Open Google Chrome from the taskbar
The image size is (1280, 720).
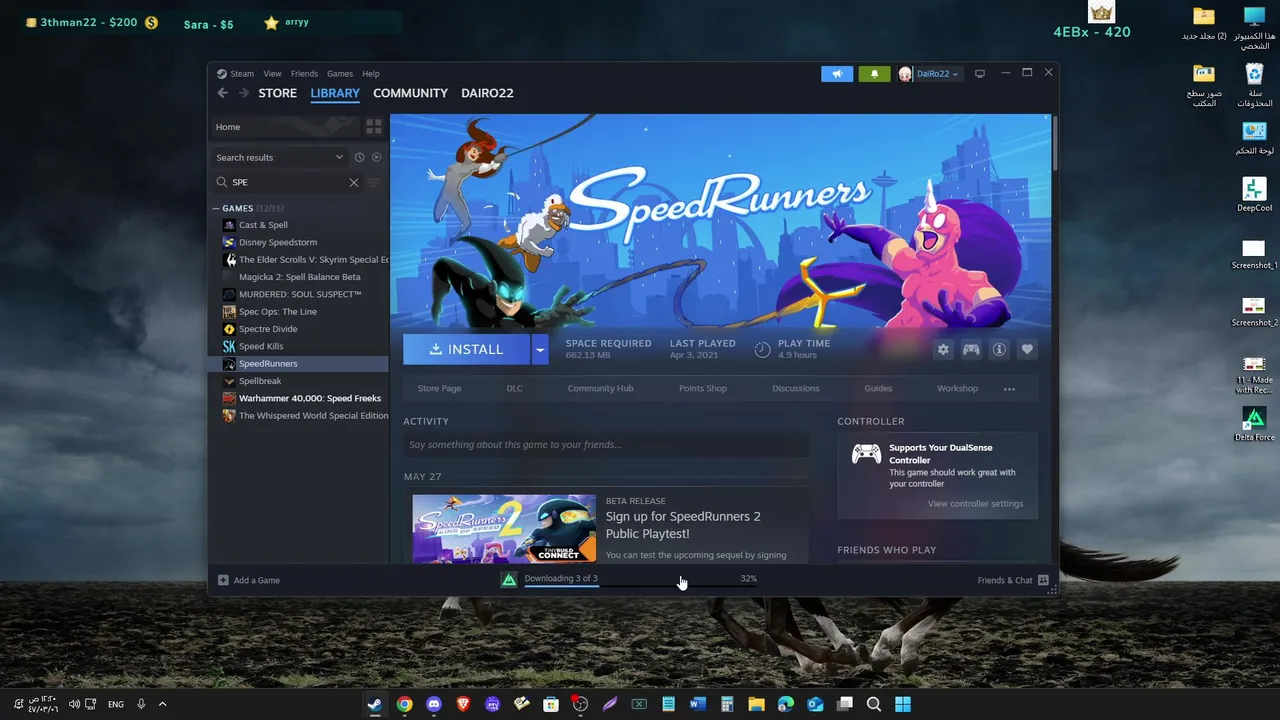404,704
